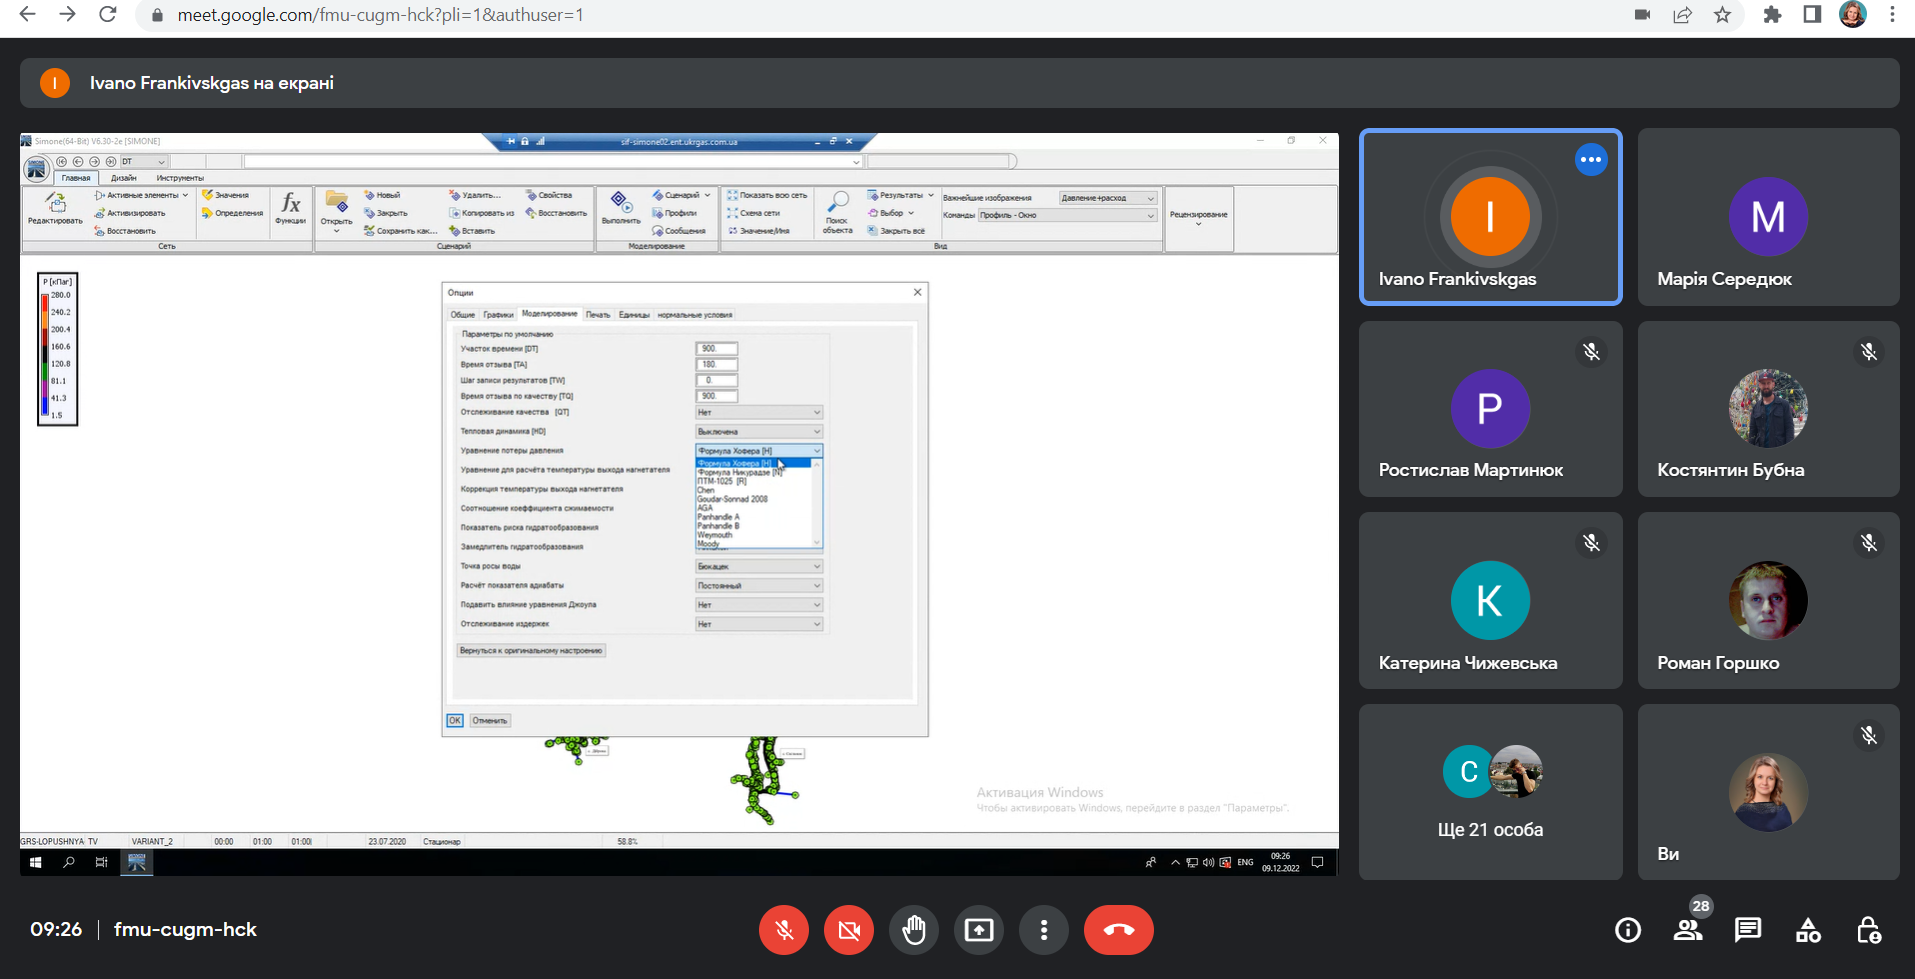Open options on Ivano Frankivskgas tile
Viewport: 1915px width, 979px height.
tap(1590, 160)
